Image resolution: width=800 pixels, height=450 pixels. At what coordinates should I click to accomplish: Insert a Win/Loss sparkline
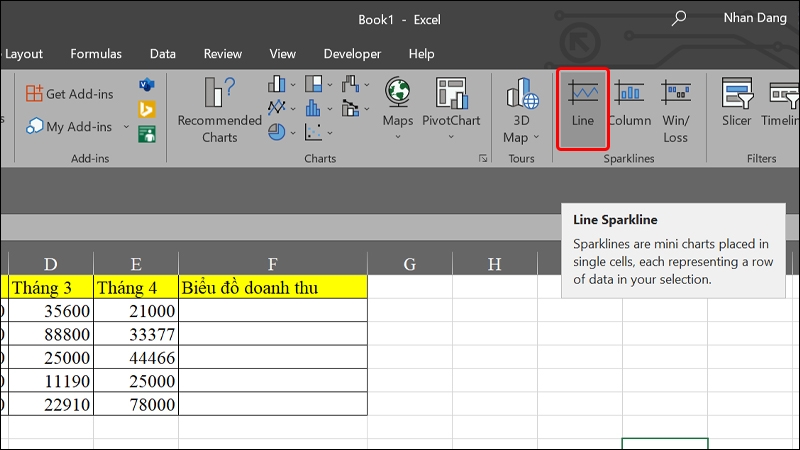(x=676, y=109)
